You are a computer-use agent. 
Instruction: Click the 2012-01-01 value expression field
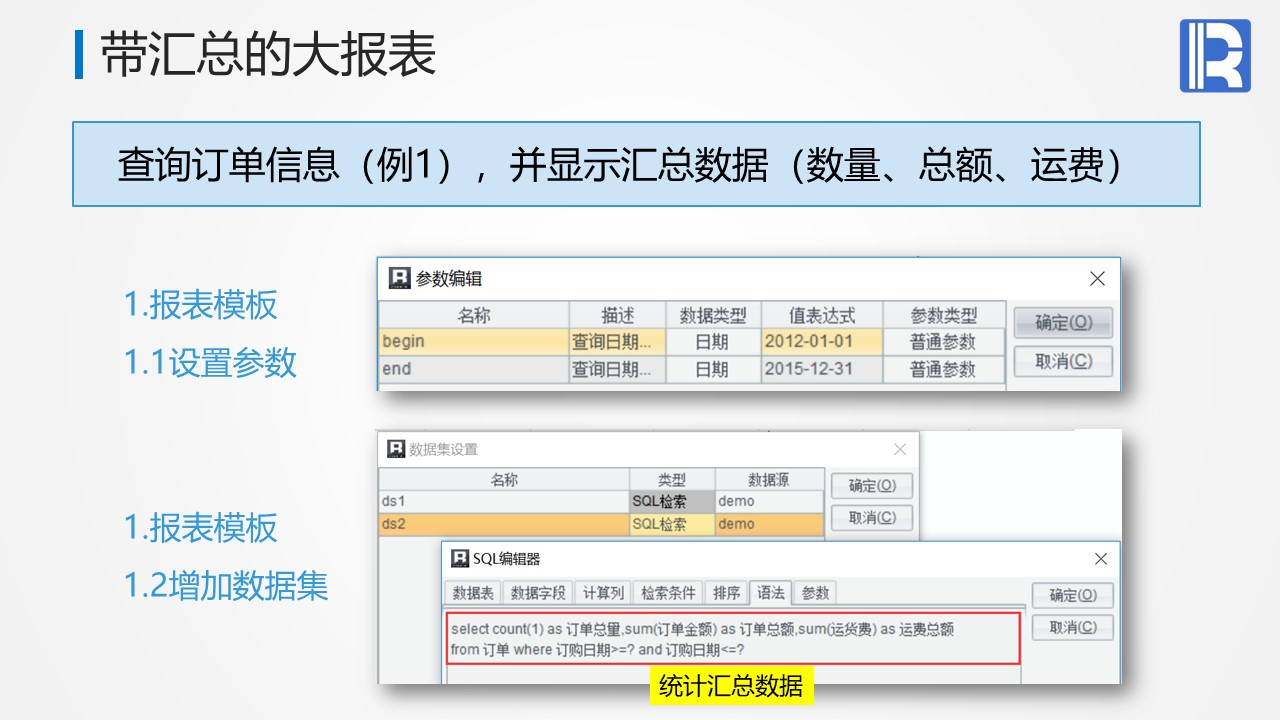coord(822,341)
